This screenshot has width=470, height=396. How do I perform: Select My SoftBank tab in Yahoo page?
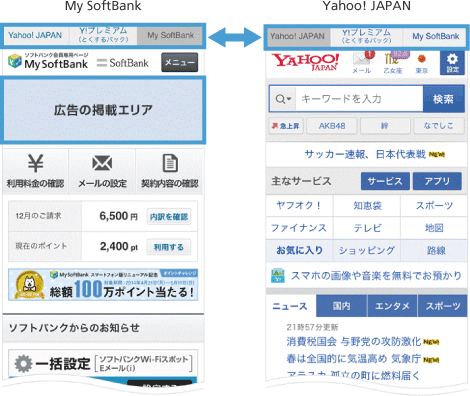pos(435,36)
